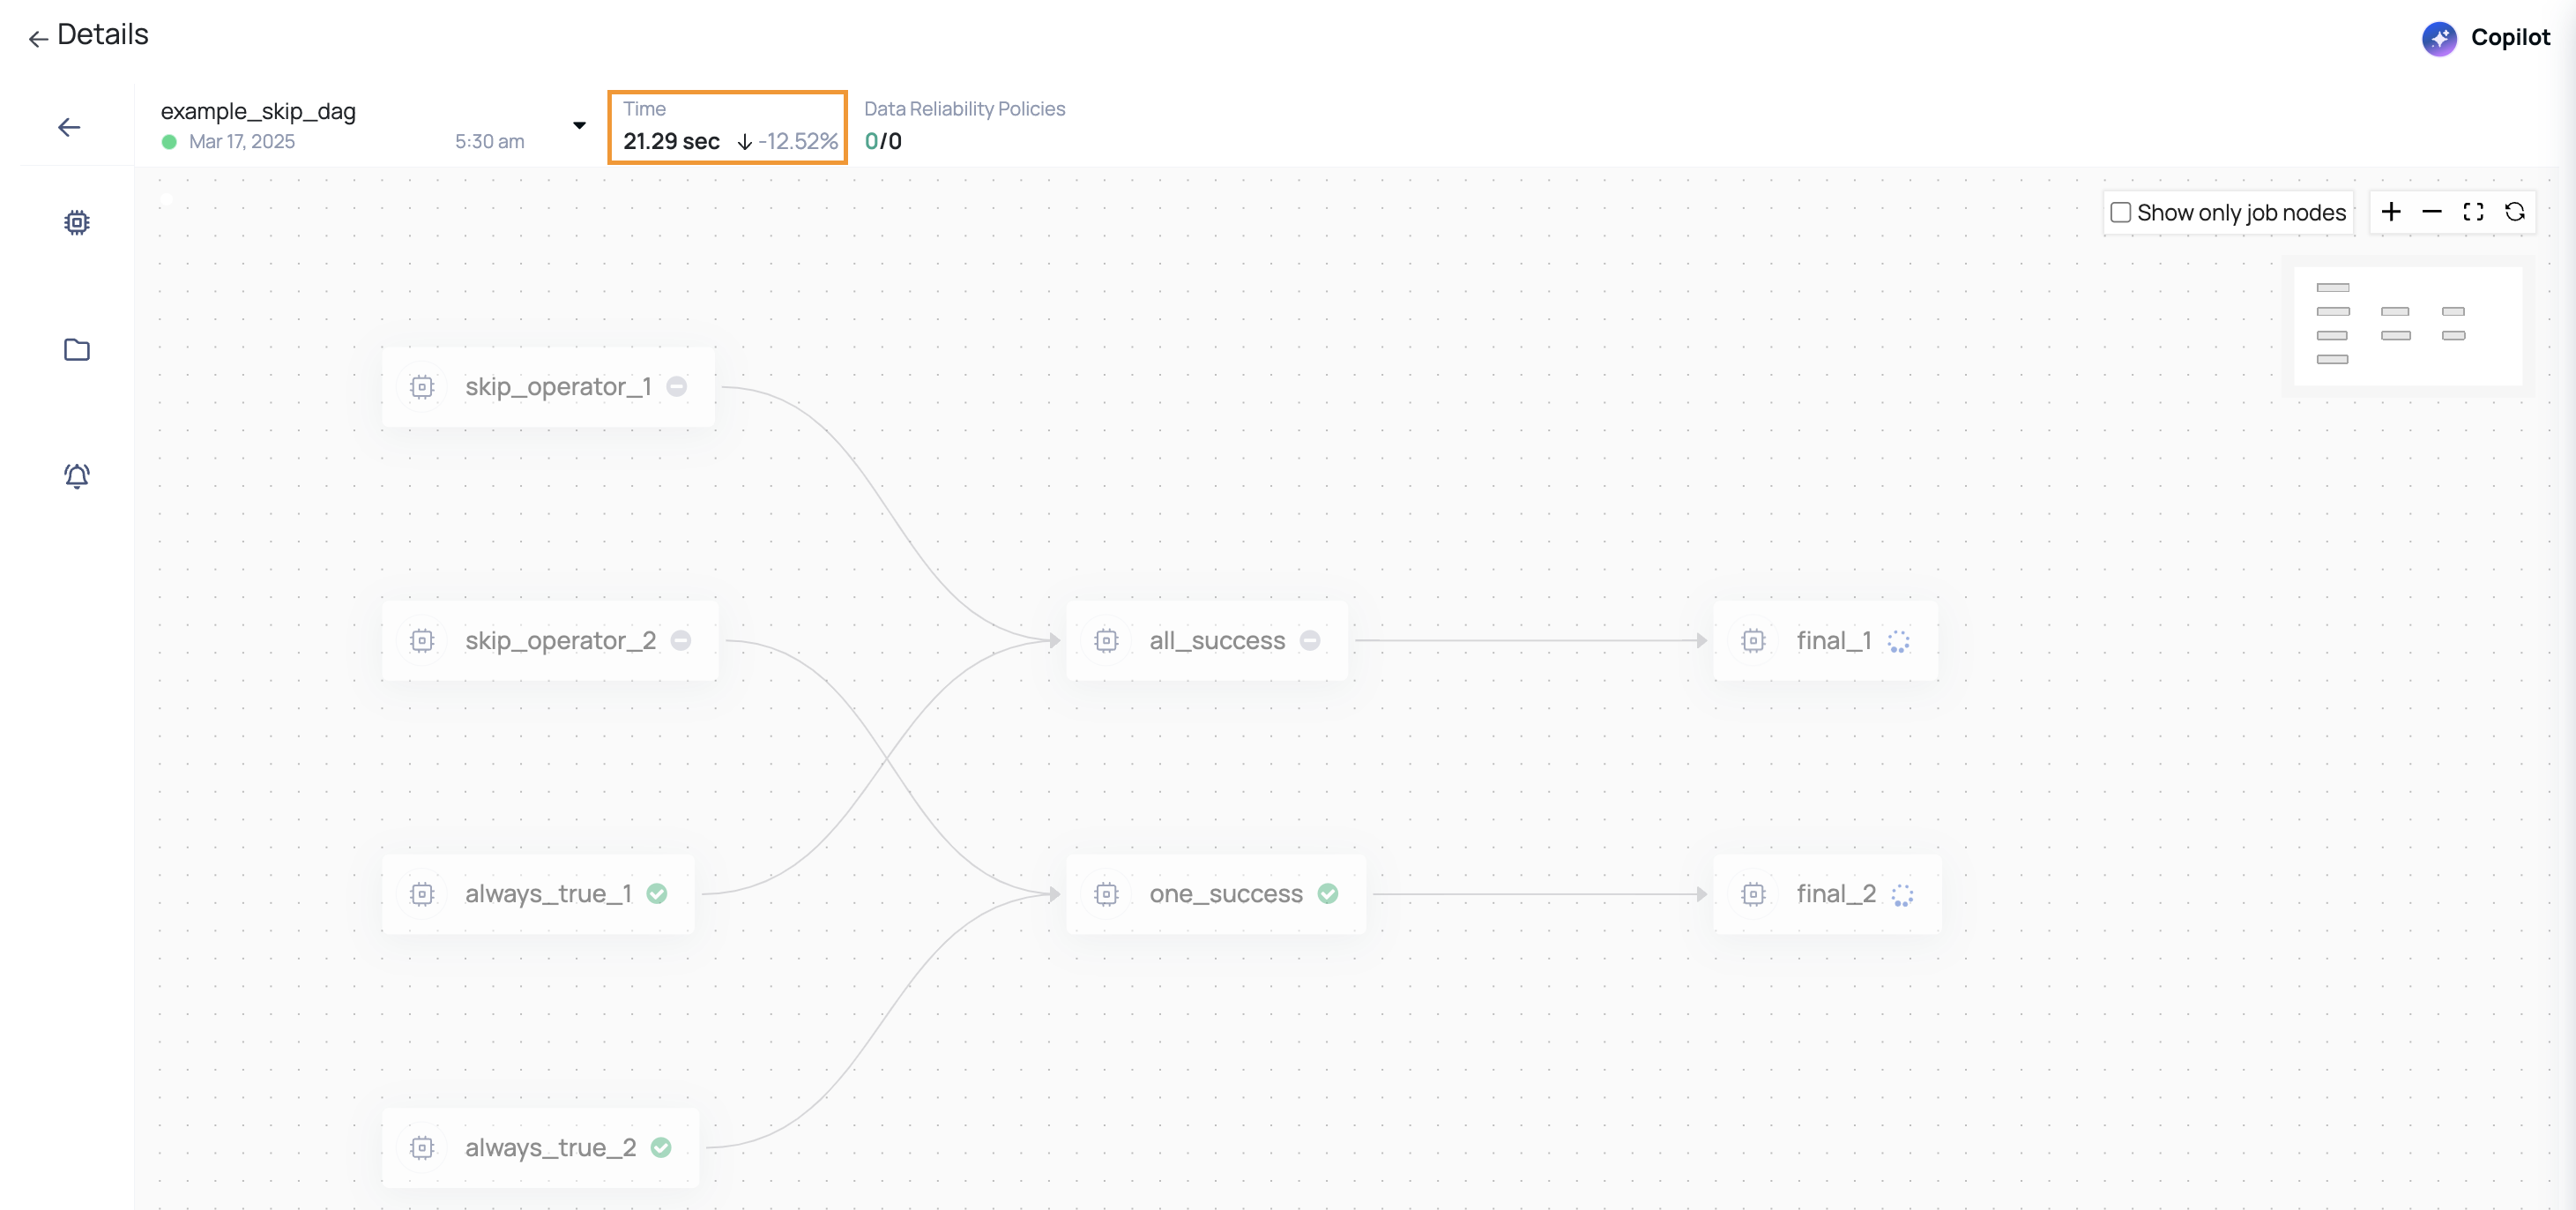Click the blue back arrow in sidebar
The image size is (2576, 1210).
(x=69, y=127)
